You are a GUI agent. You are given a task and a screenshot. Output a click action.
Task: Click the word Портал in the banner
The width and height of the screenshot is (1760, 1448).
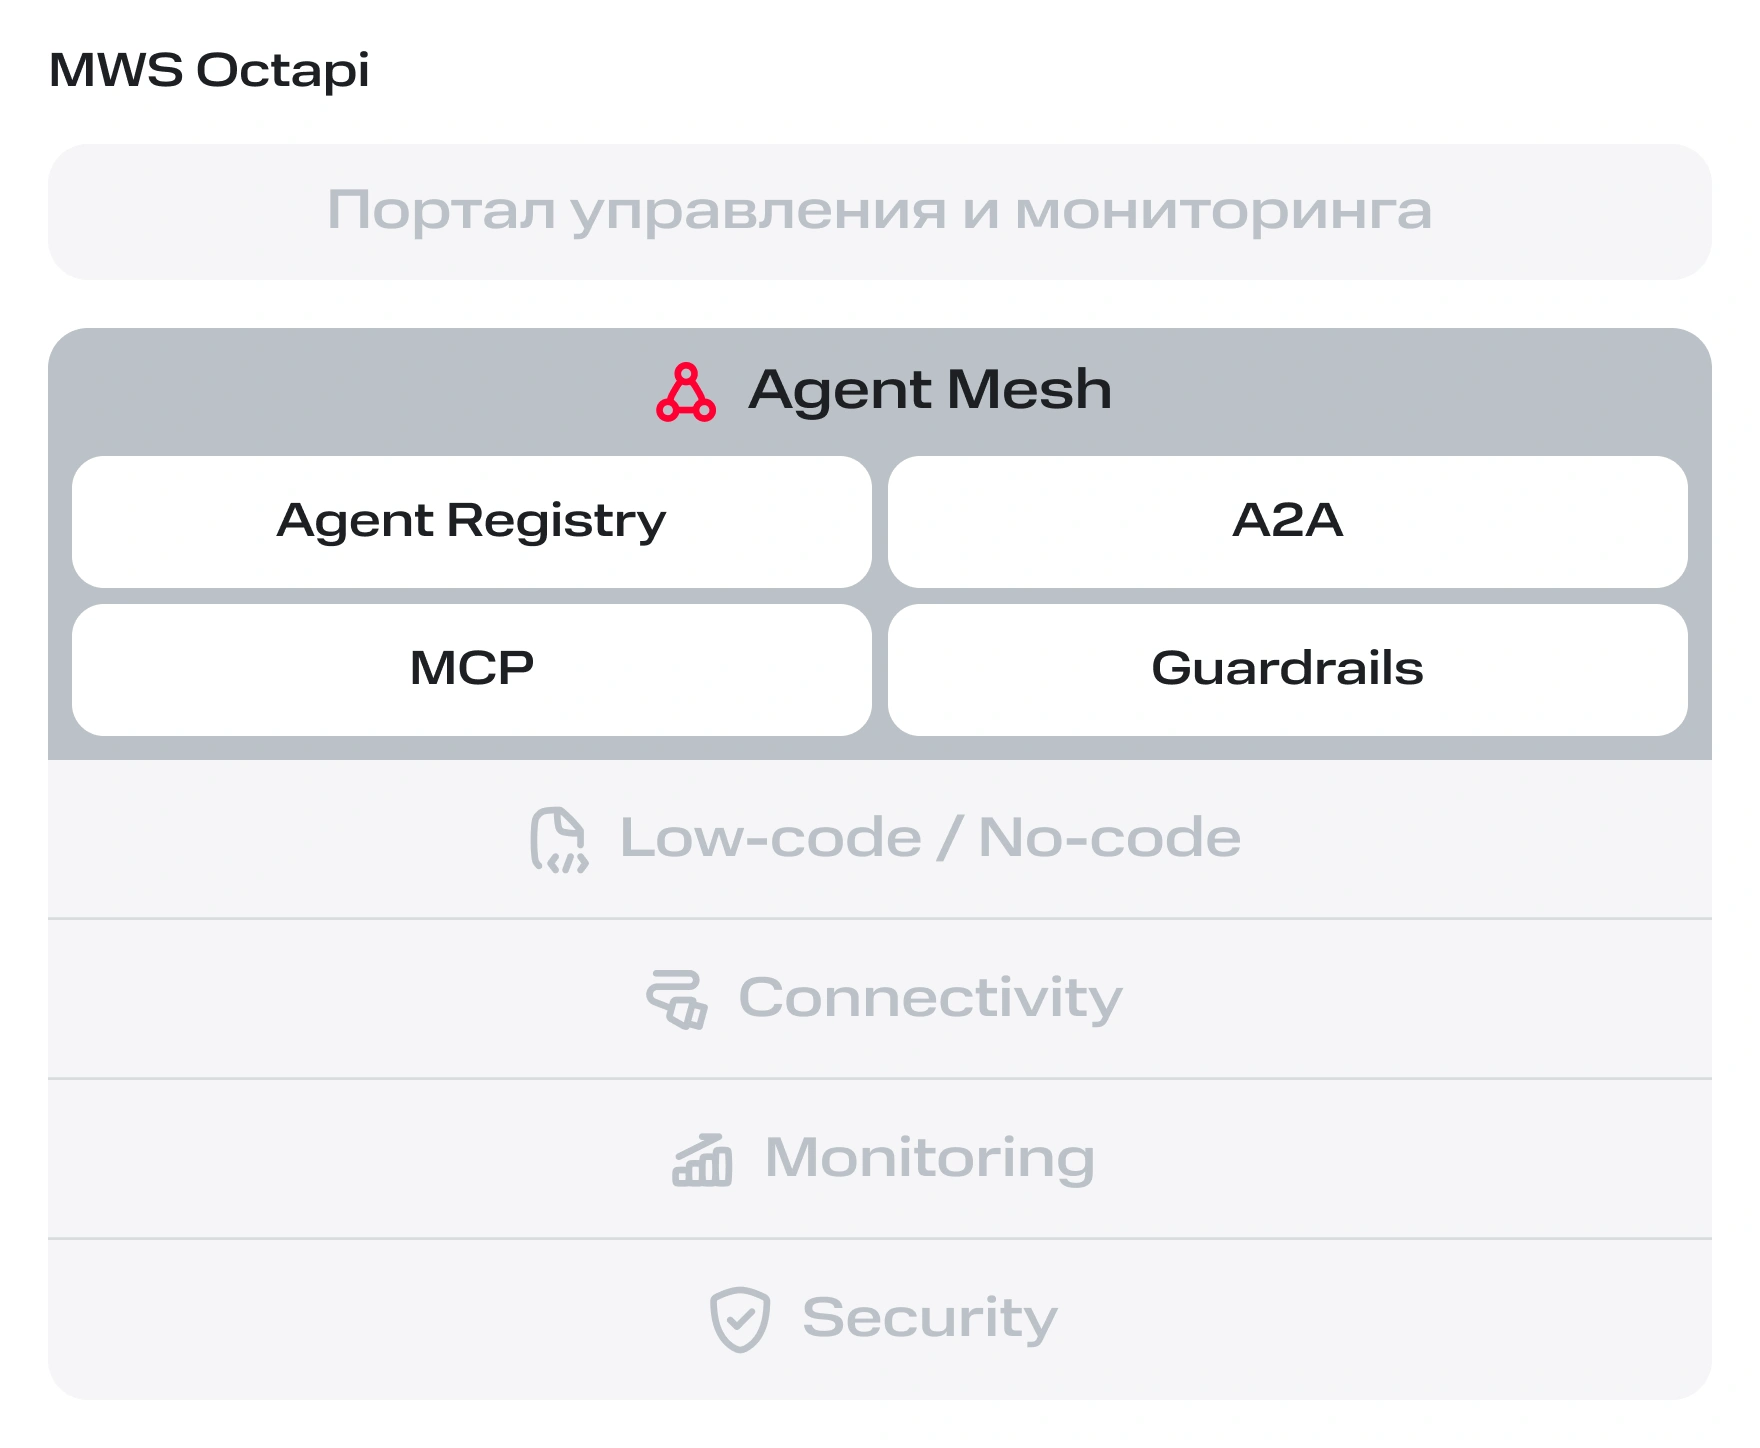click(441, 211)
